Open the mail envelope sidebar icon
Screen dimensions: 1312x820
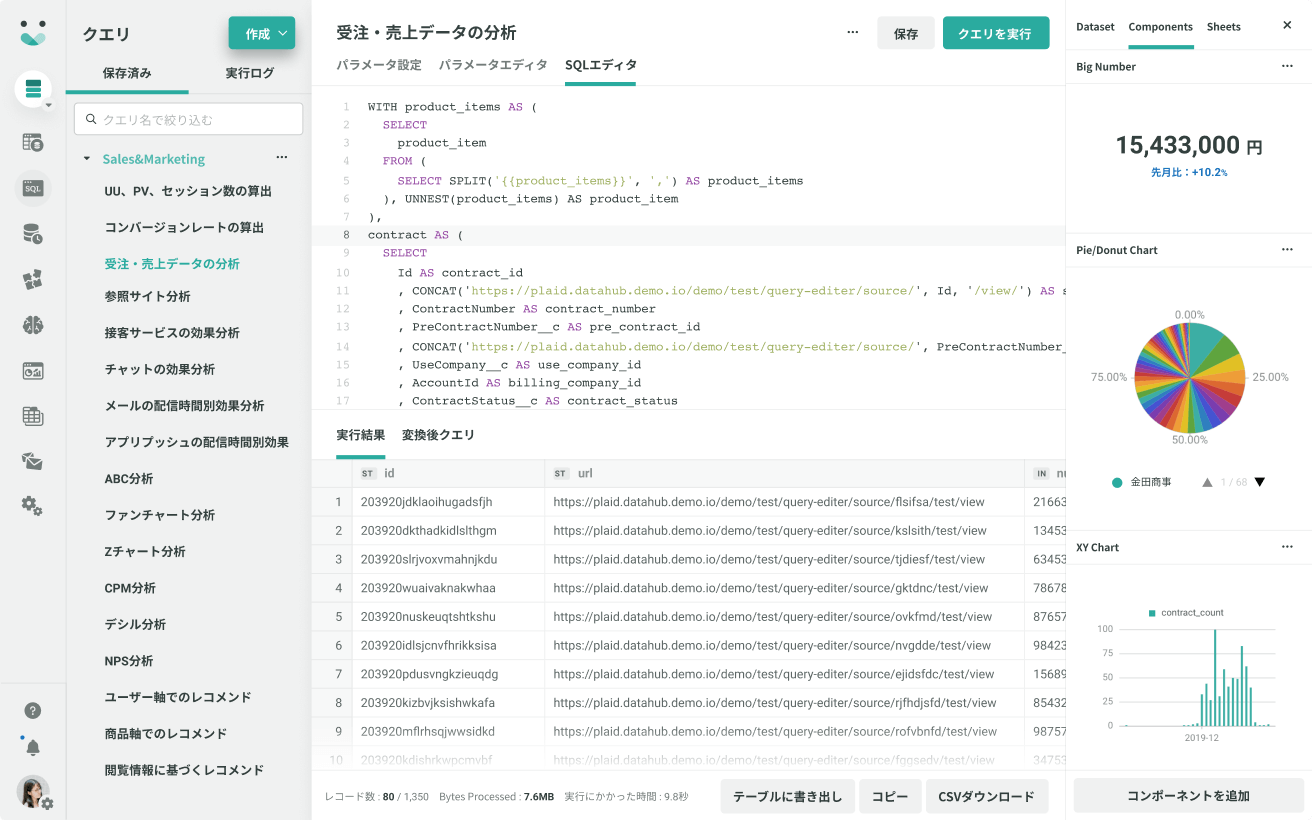[33, 461]
